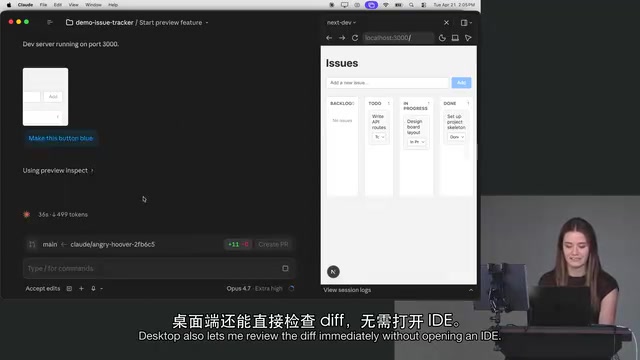Screen dimensions: 640x360
Task: Open status dropdown on Set up project skeleton card
Action: pos(456,137)
